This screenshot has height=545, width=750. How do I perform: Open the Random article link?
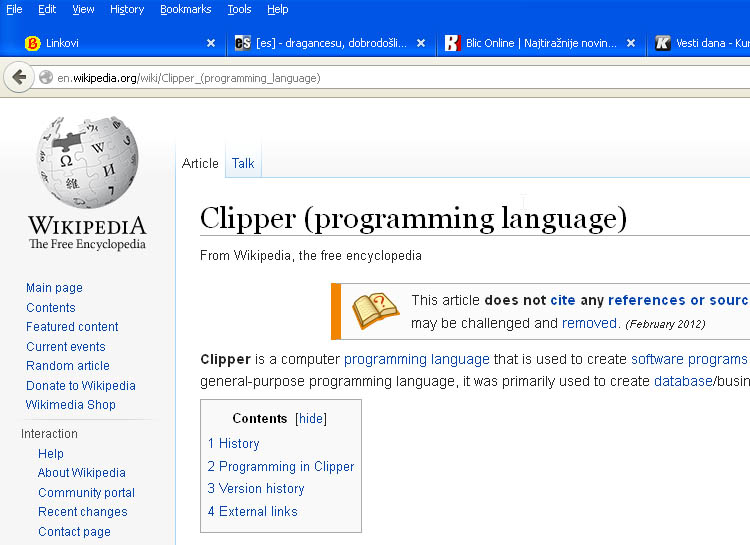(x=68, y=366)
